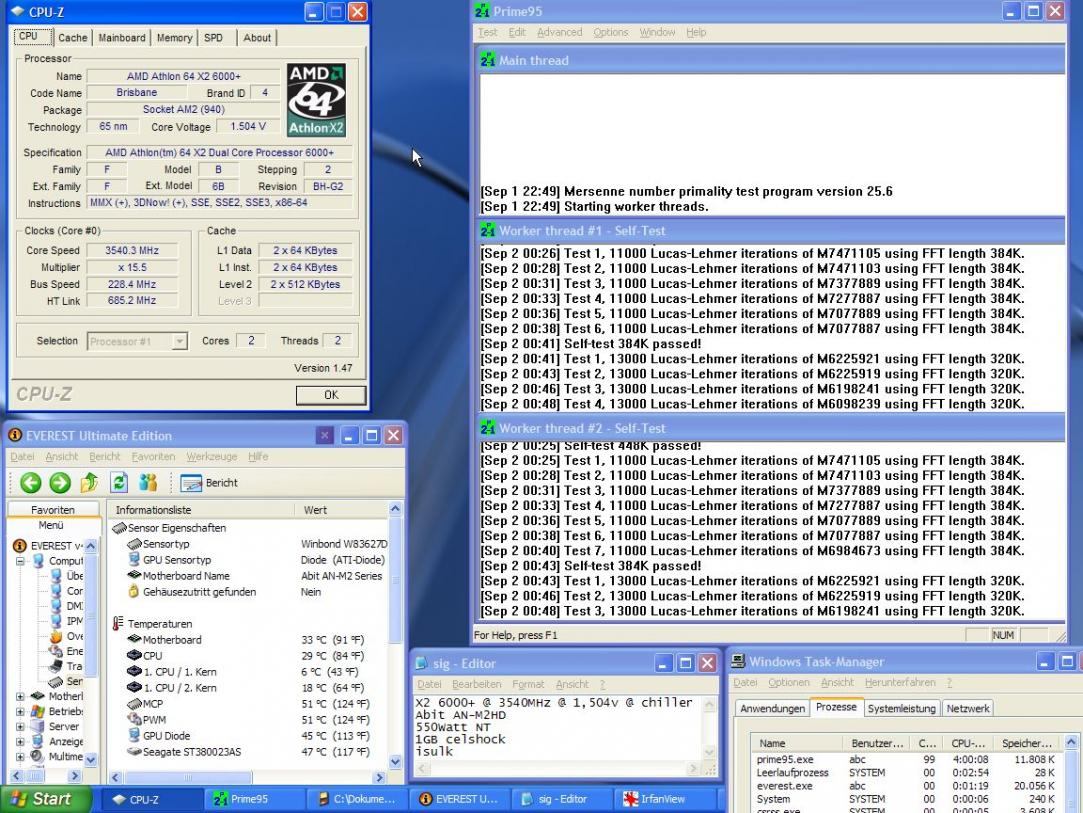Screen dimensions: 1083x813
Task: Click the thermometer icon beside Temperaturen
Action: click(x=118, y=624)
